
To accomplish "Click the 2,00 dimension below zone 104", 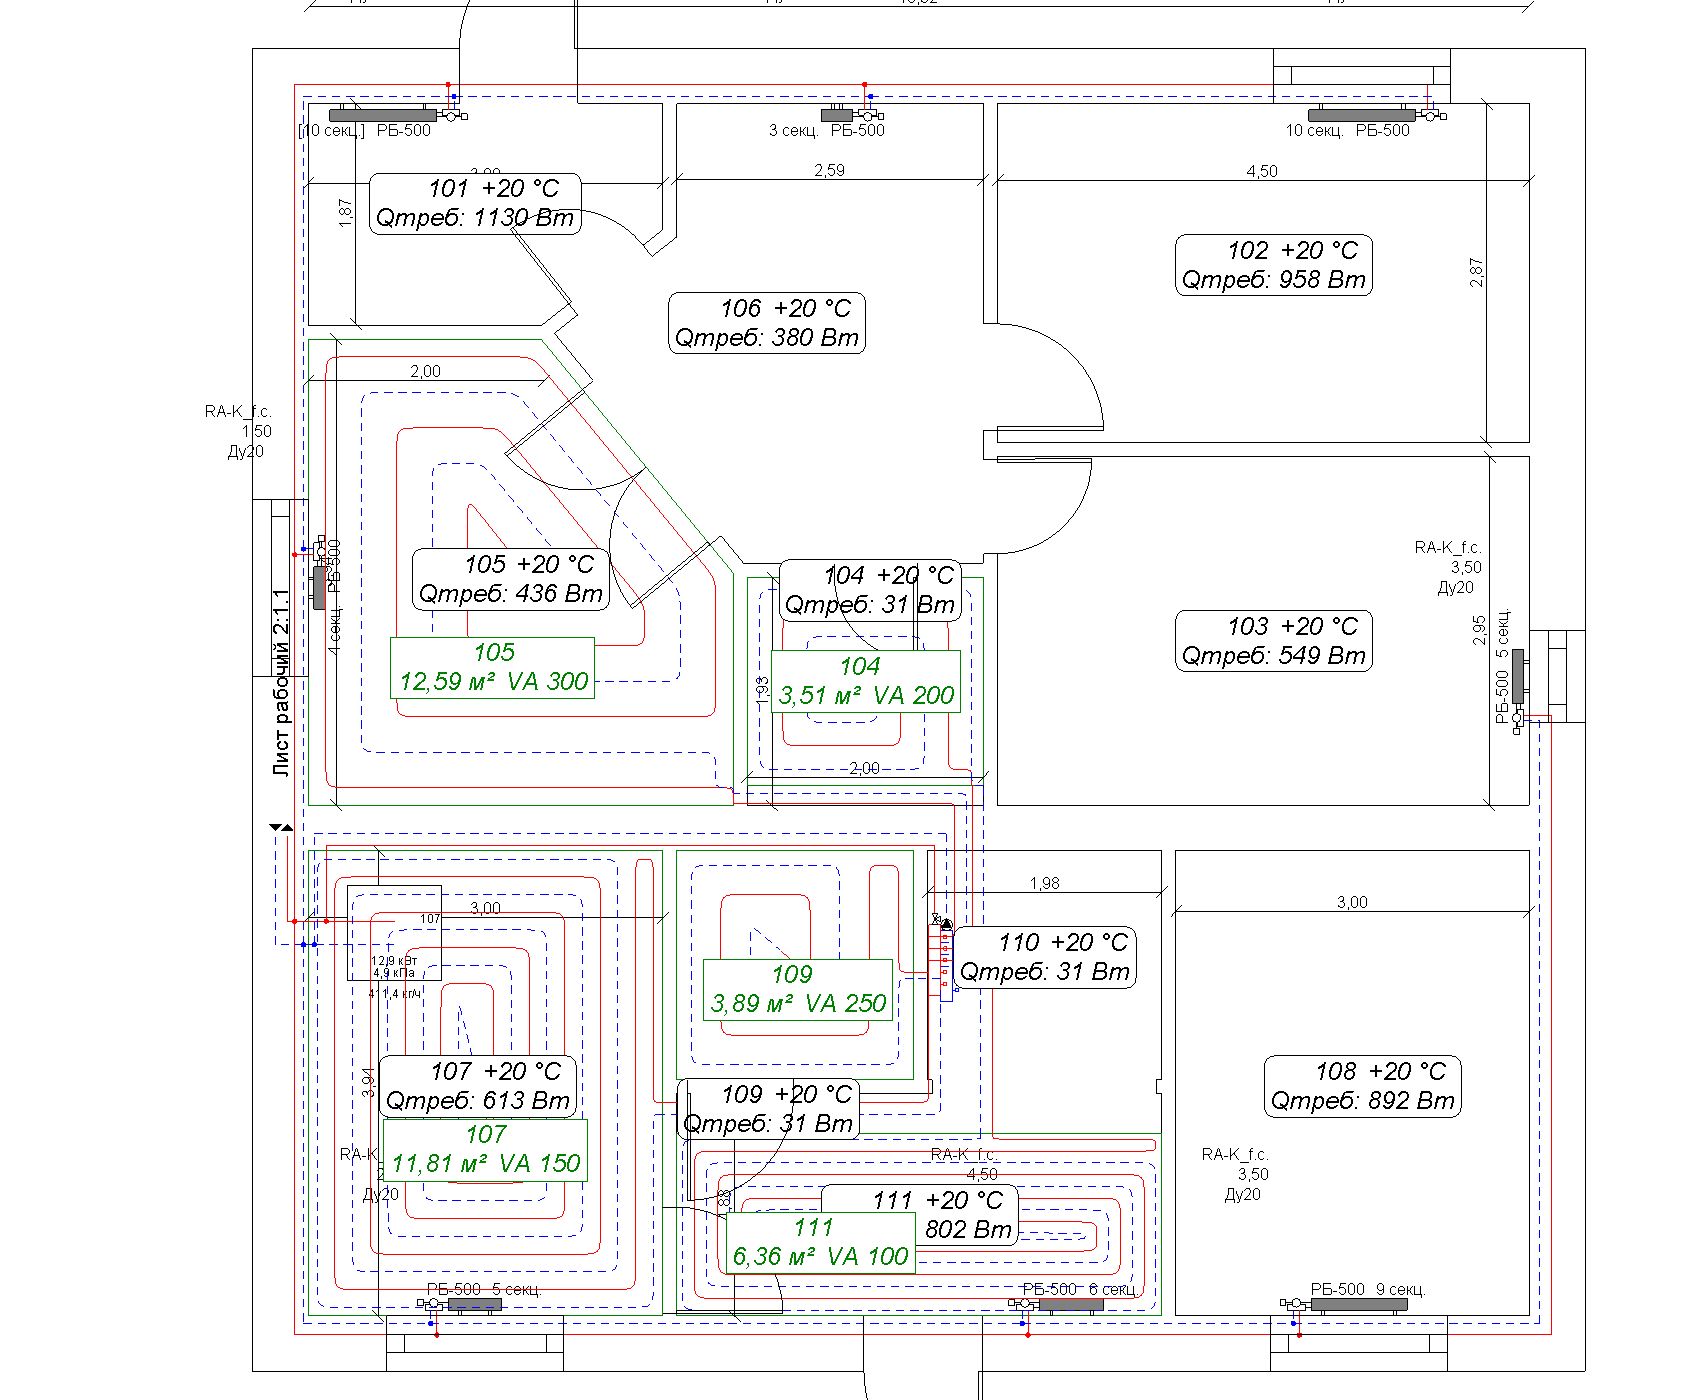I will click(x=864, y=768).
